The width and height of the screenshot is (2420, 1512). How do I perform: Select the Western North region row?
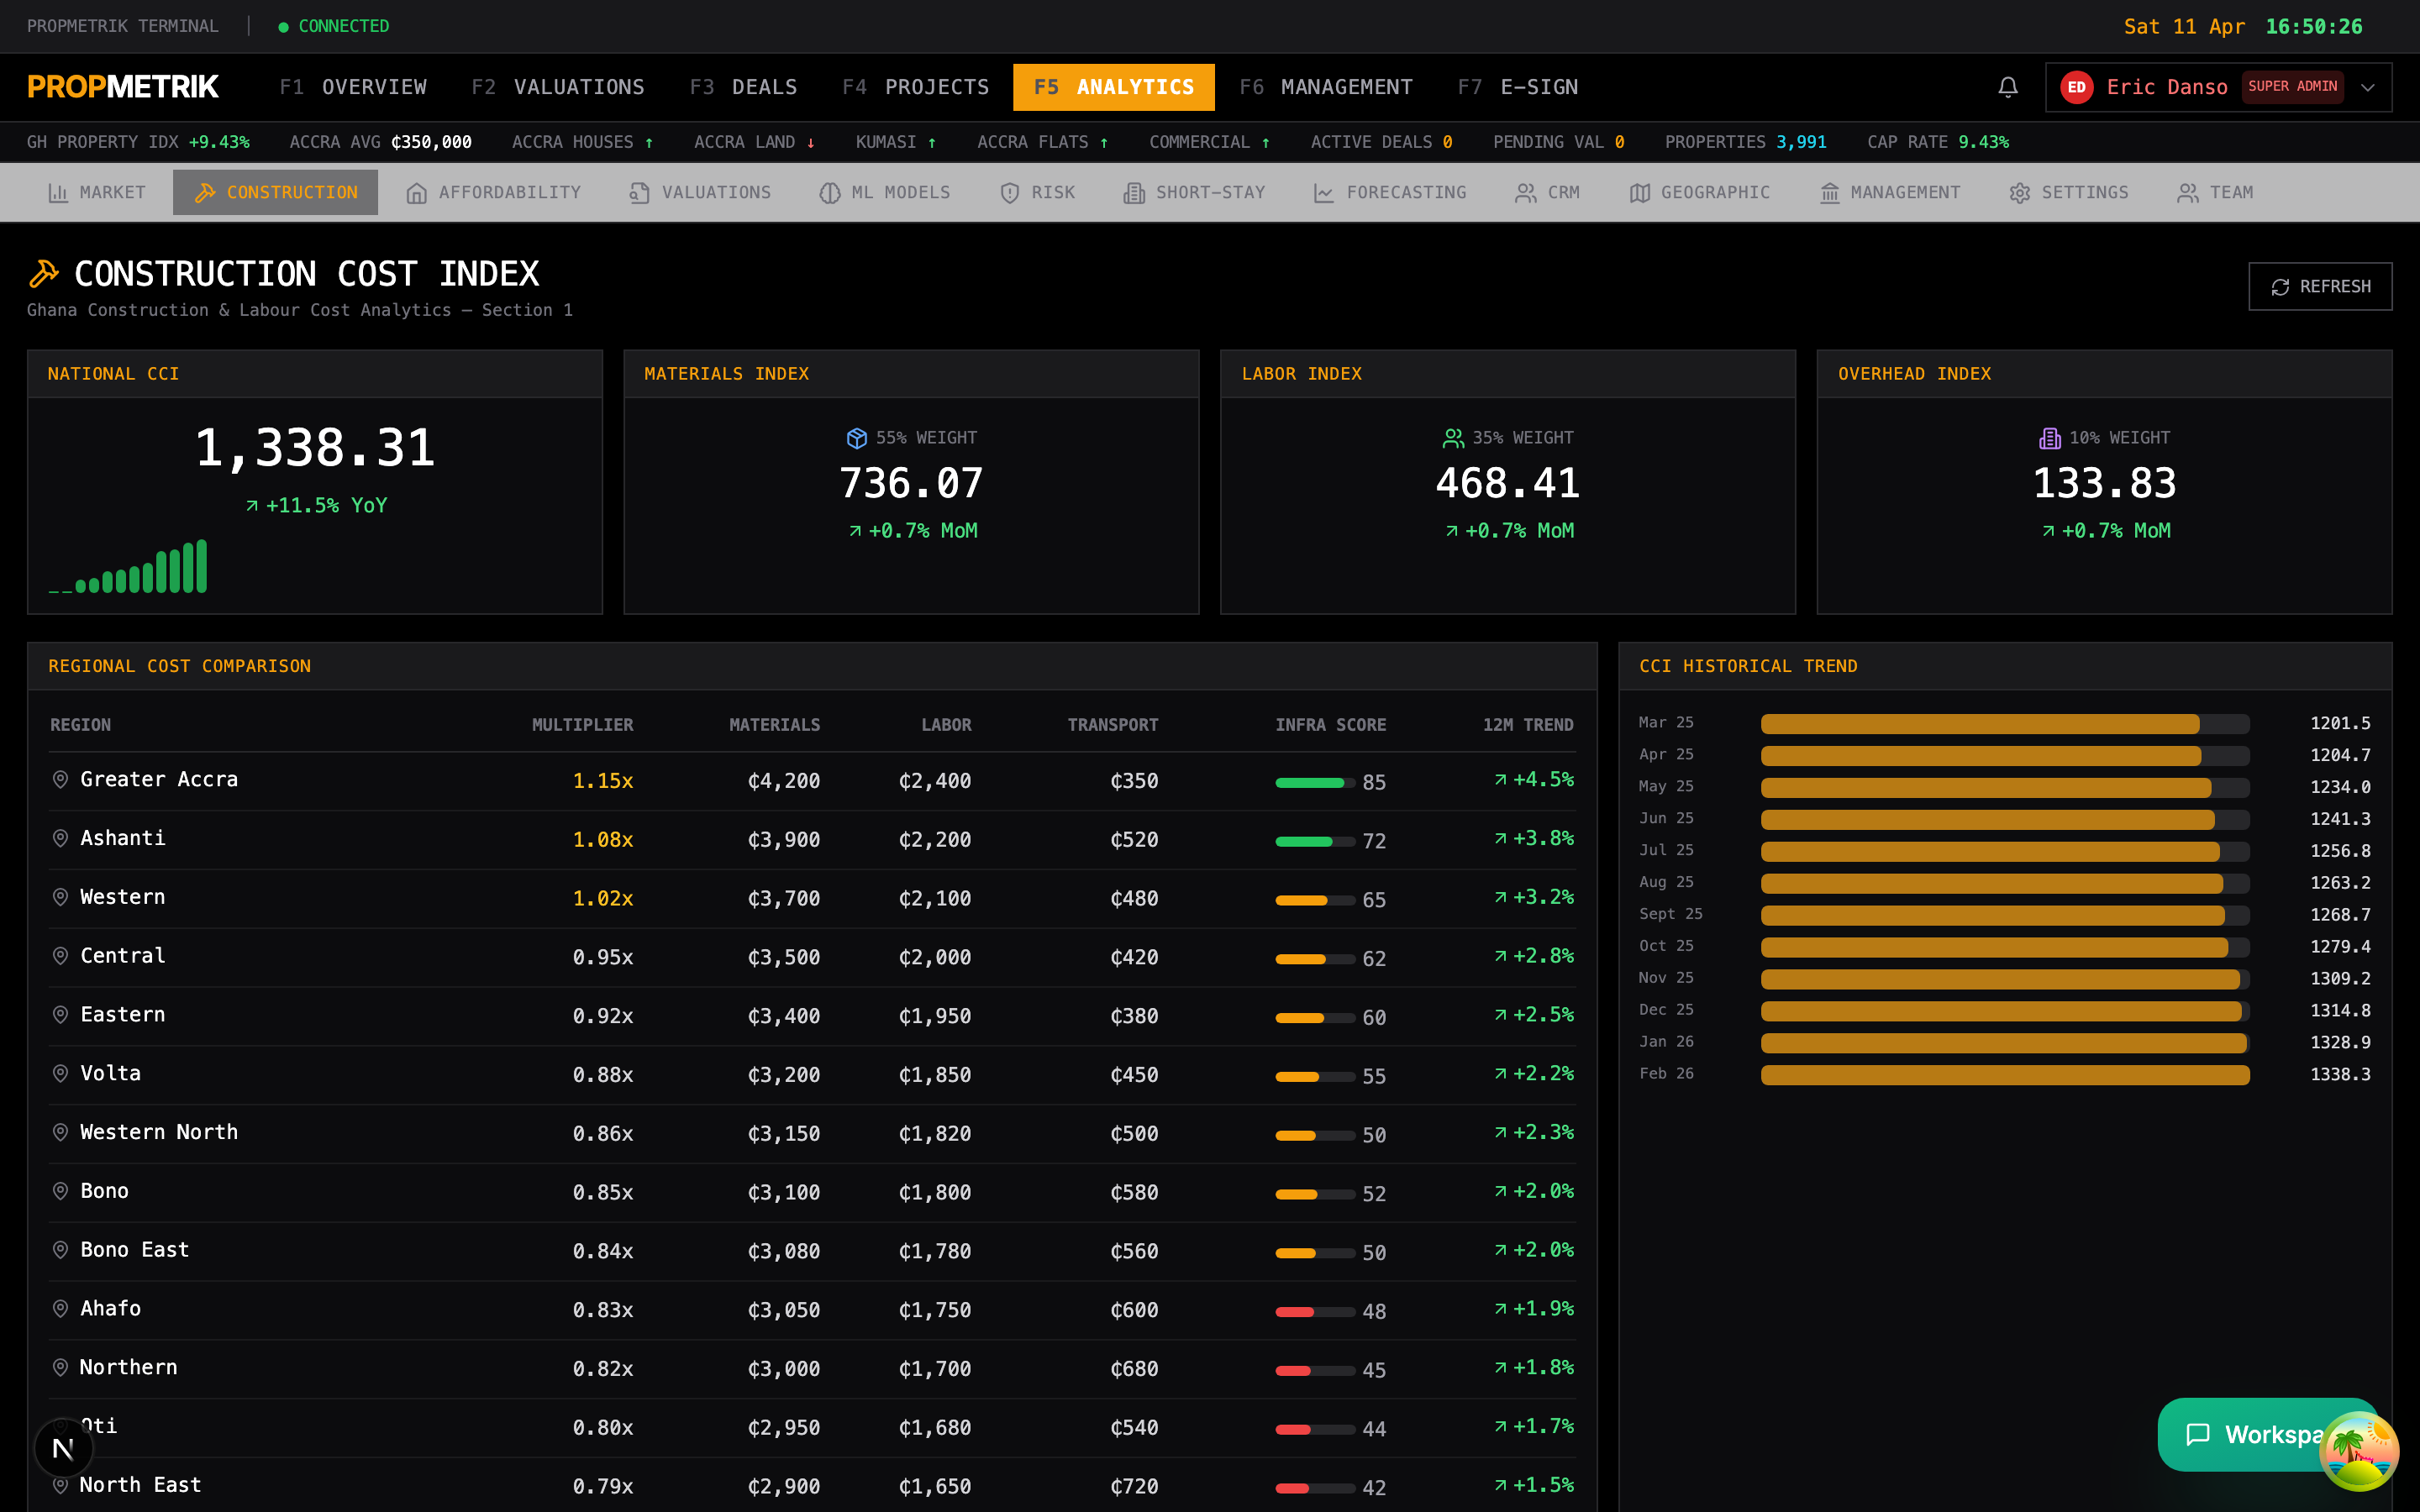point(812,1133)
